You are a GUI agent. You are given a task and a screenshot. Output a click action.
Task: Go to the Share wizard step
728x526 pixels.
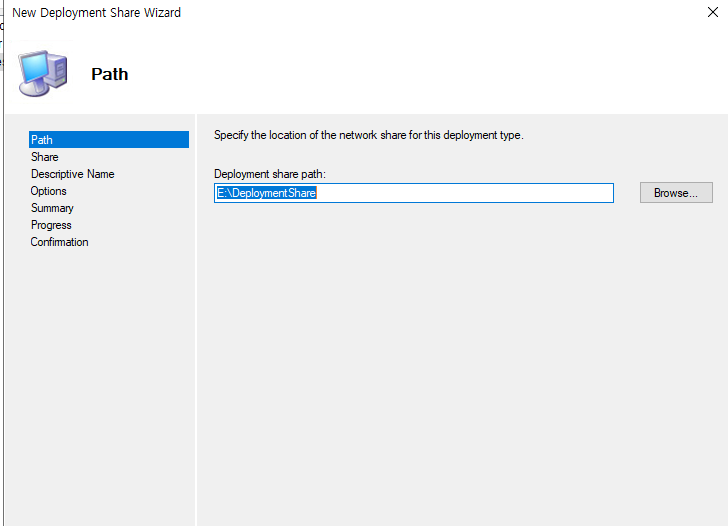tap(45, 157)
